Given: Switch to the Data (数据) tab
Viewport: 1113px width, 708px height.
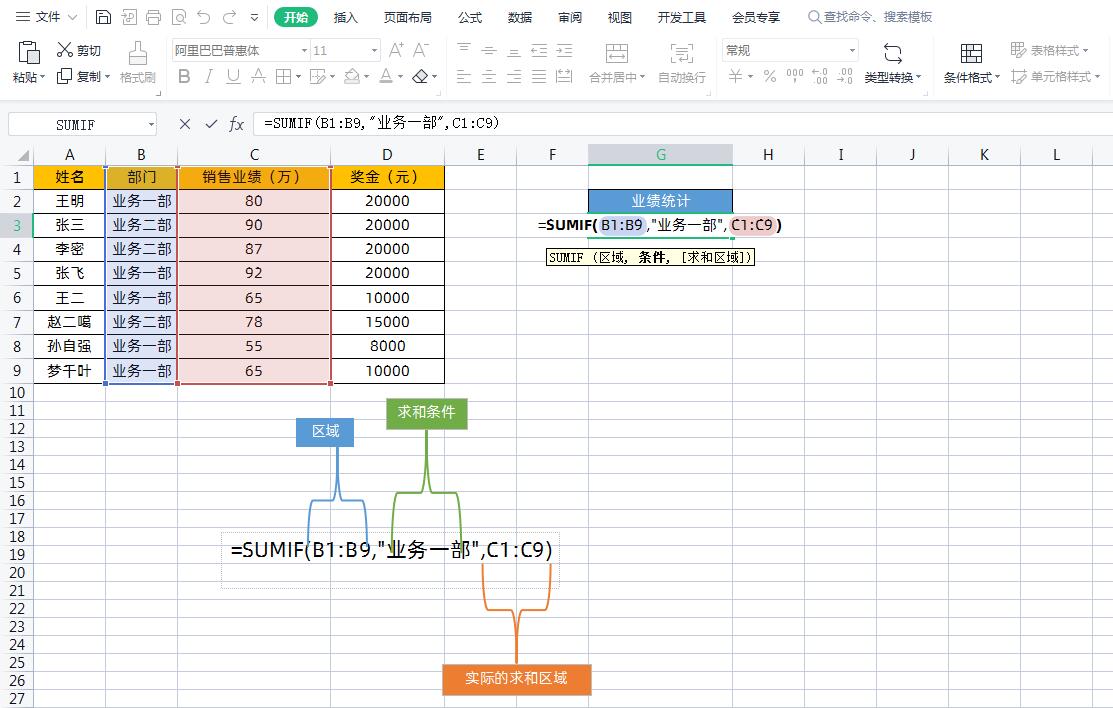Looking at the screenshot, I should (520, 17).
